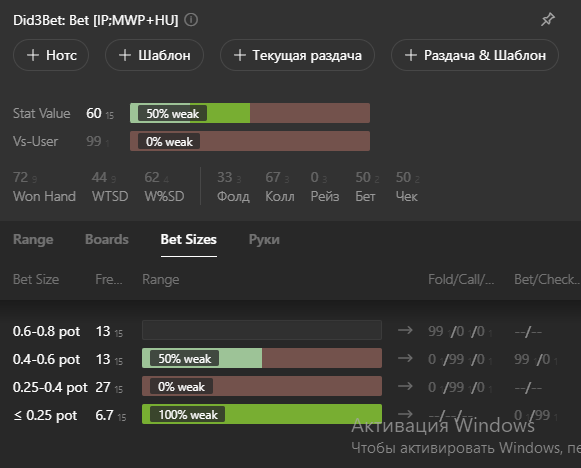This screenshot has height=468, width=581.
Task: Click the arrow icon in 0.4-0.6 pot row
Action: point(405,358)
